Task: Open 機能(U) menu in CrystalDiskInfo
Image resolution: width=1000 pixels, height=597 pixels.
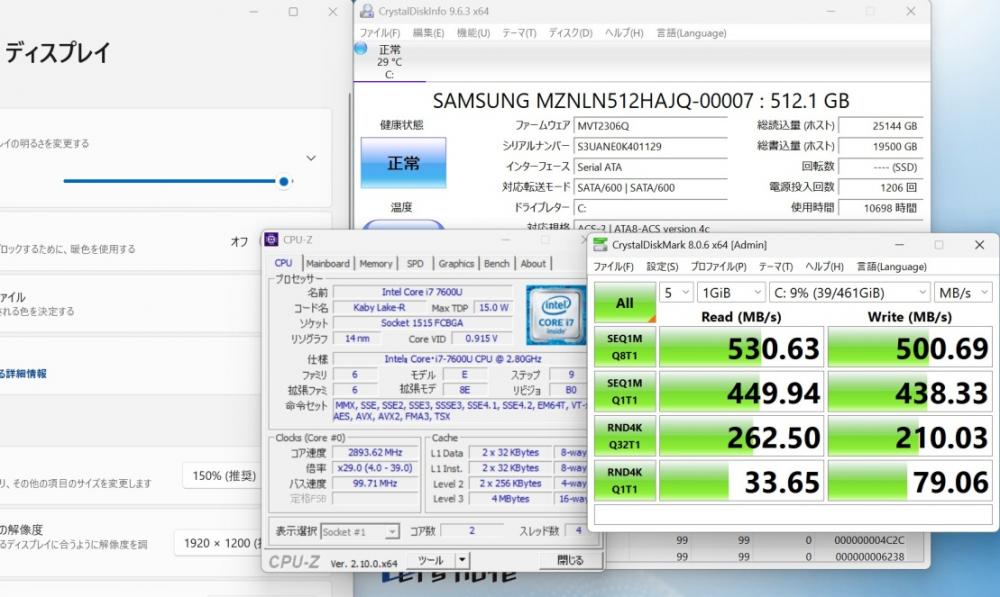Action: (x=473, y=33)
